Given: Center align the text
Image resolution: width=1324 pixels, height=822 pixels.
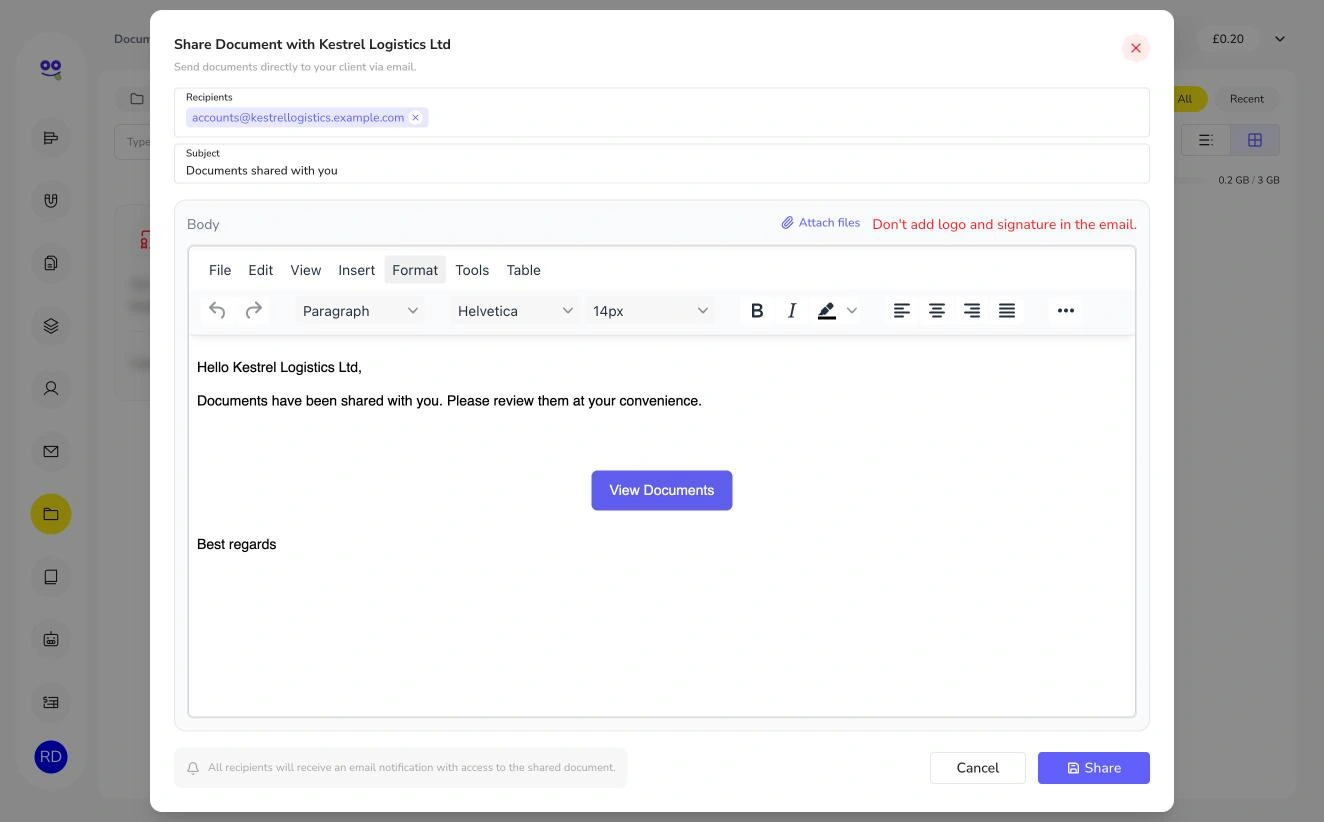Looking at the screenshot, I should tap(937, 311).
